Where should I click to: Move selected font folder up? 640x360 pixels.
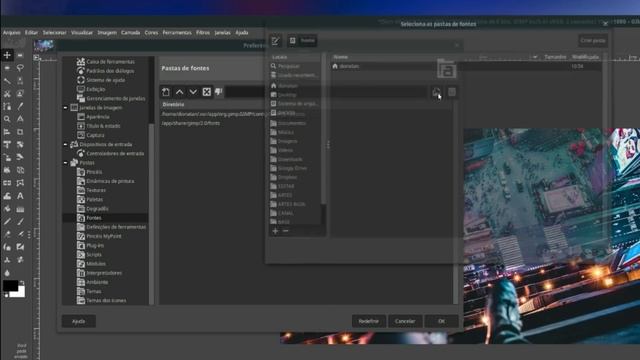tap(180, 92)
